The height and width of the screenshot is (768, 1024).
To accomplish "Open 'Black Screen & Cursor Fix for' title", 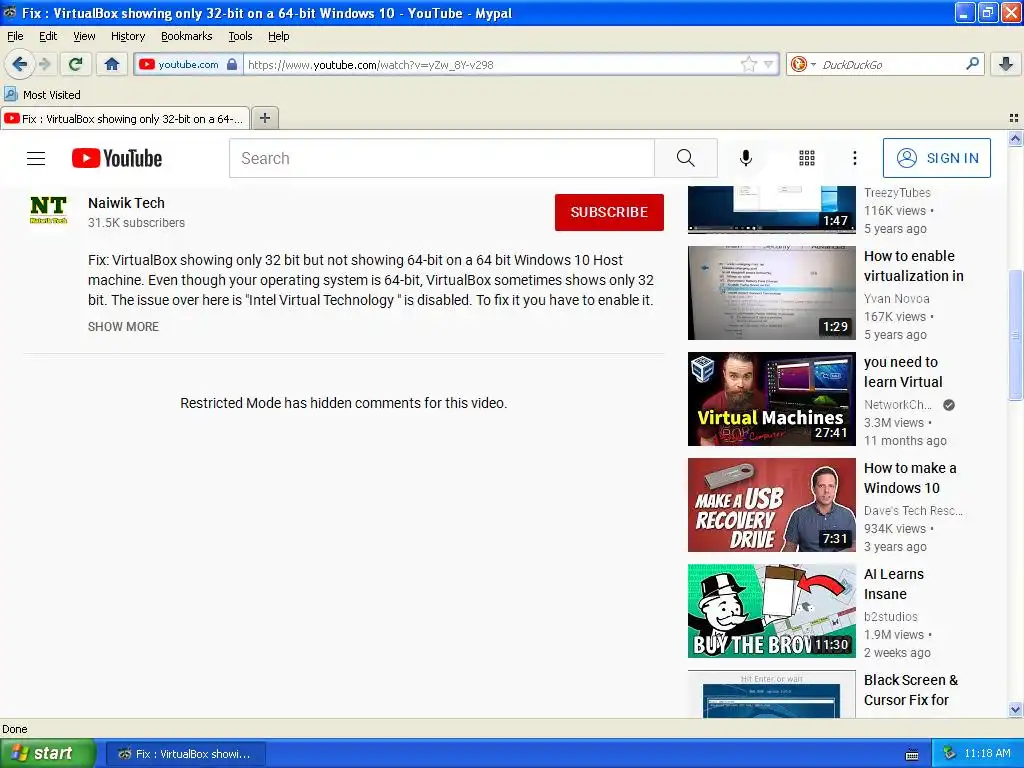I will pos(910,690).
